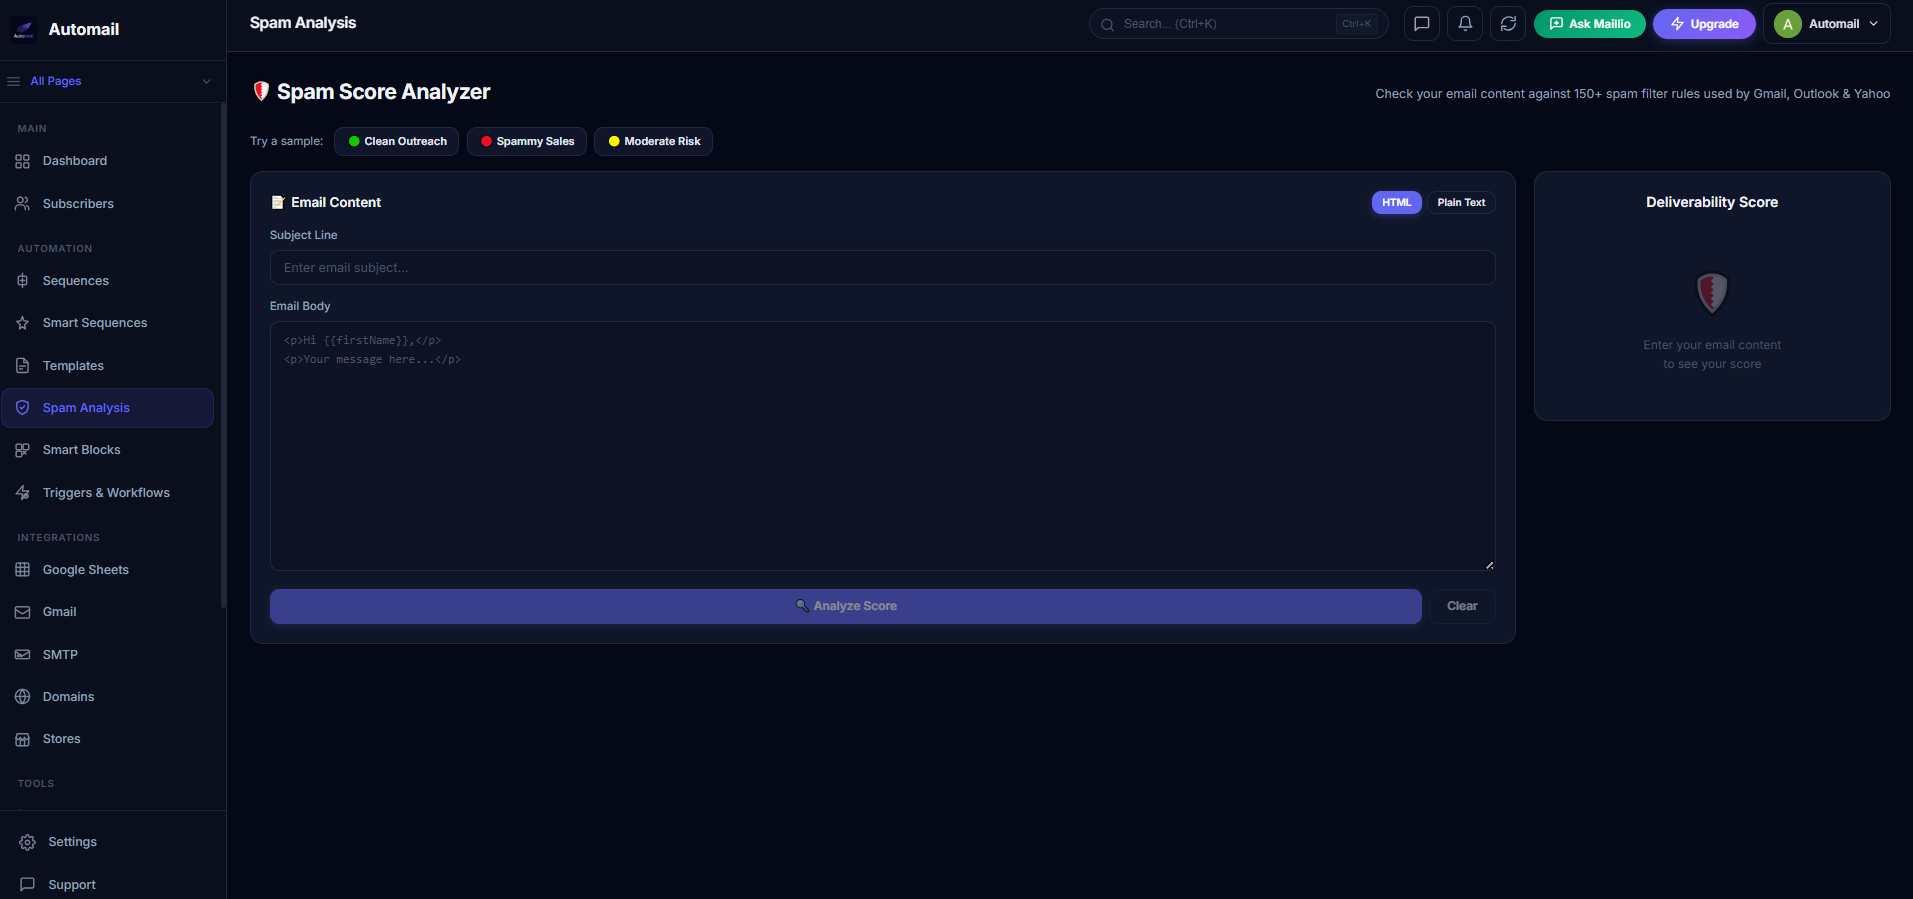
Task: Switch editor to HTML mode
Action: pos(1396,203)
